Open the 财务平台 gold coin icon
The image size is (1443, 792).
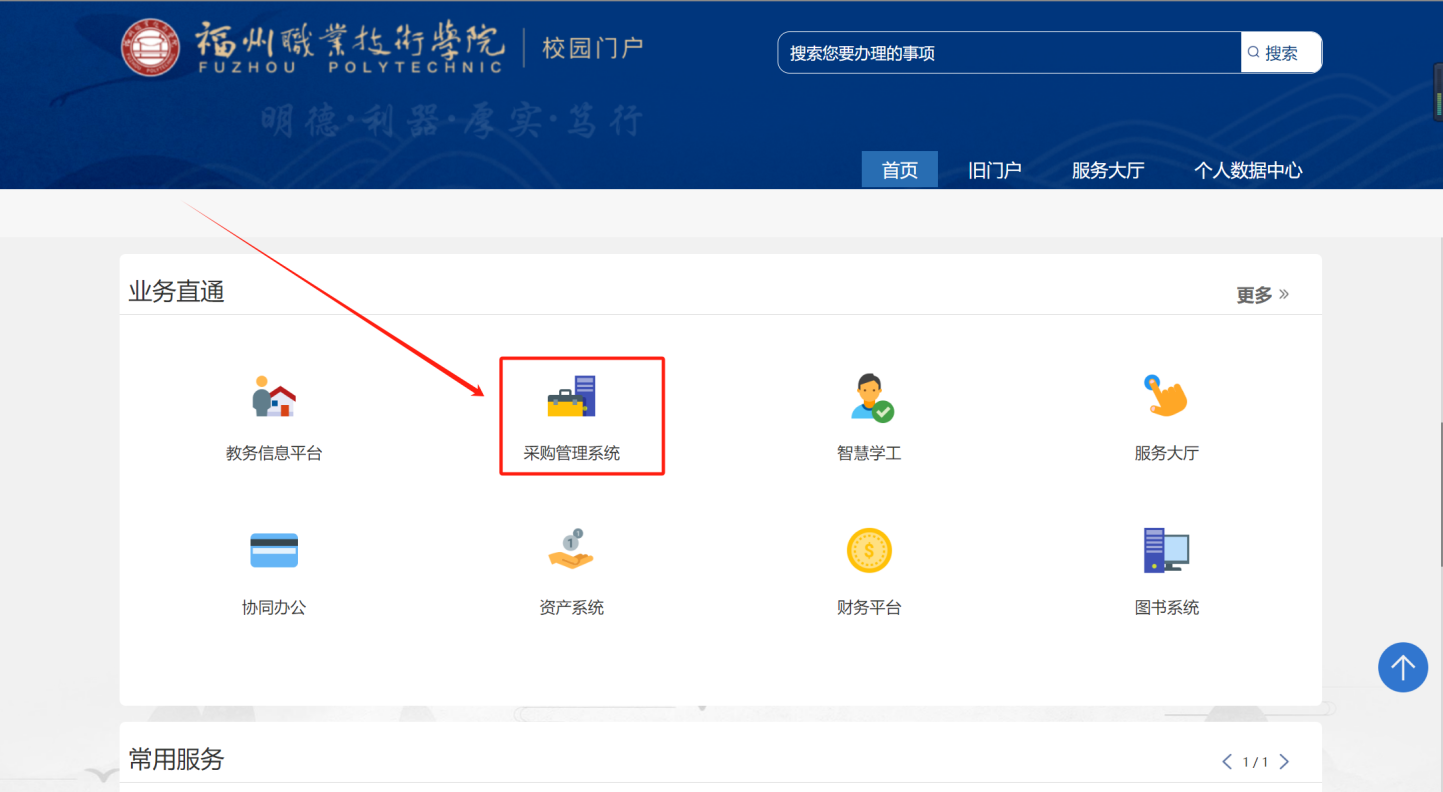[x=869, y=550]
